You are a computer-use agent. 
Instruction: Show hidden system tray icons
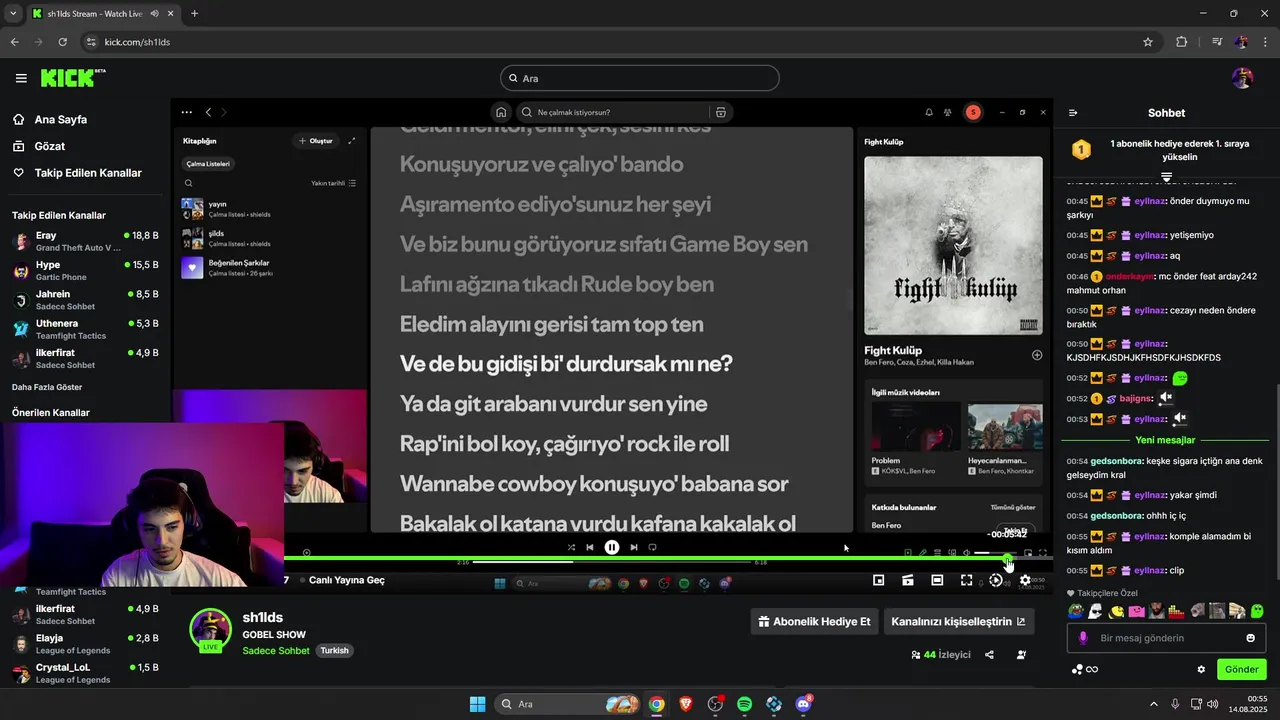[1153, 704]
